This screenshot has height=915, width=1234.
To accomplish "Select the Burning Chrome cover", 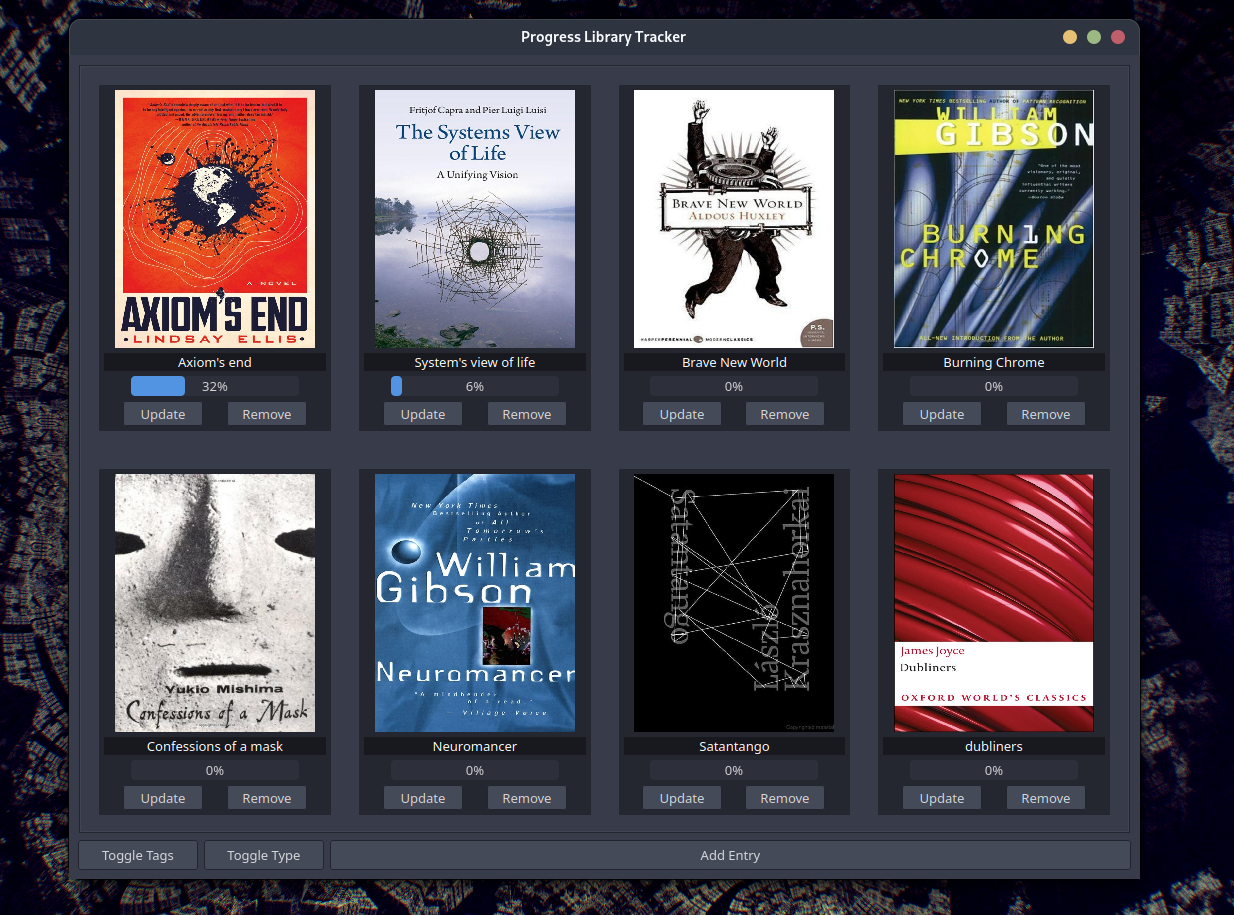I will point(993,219).
